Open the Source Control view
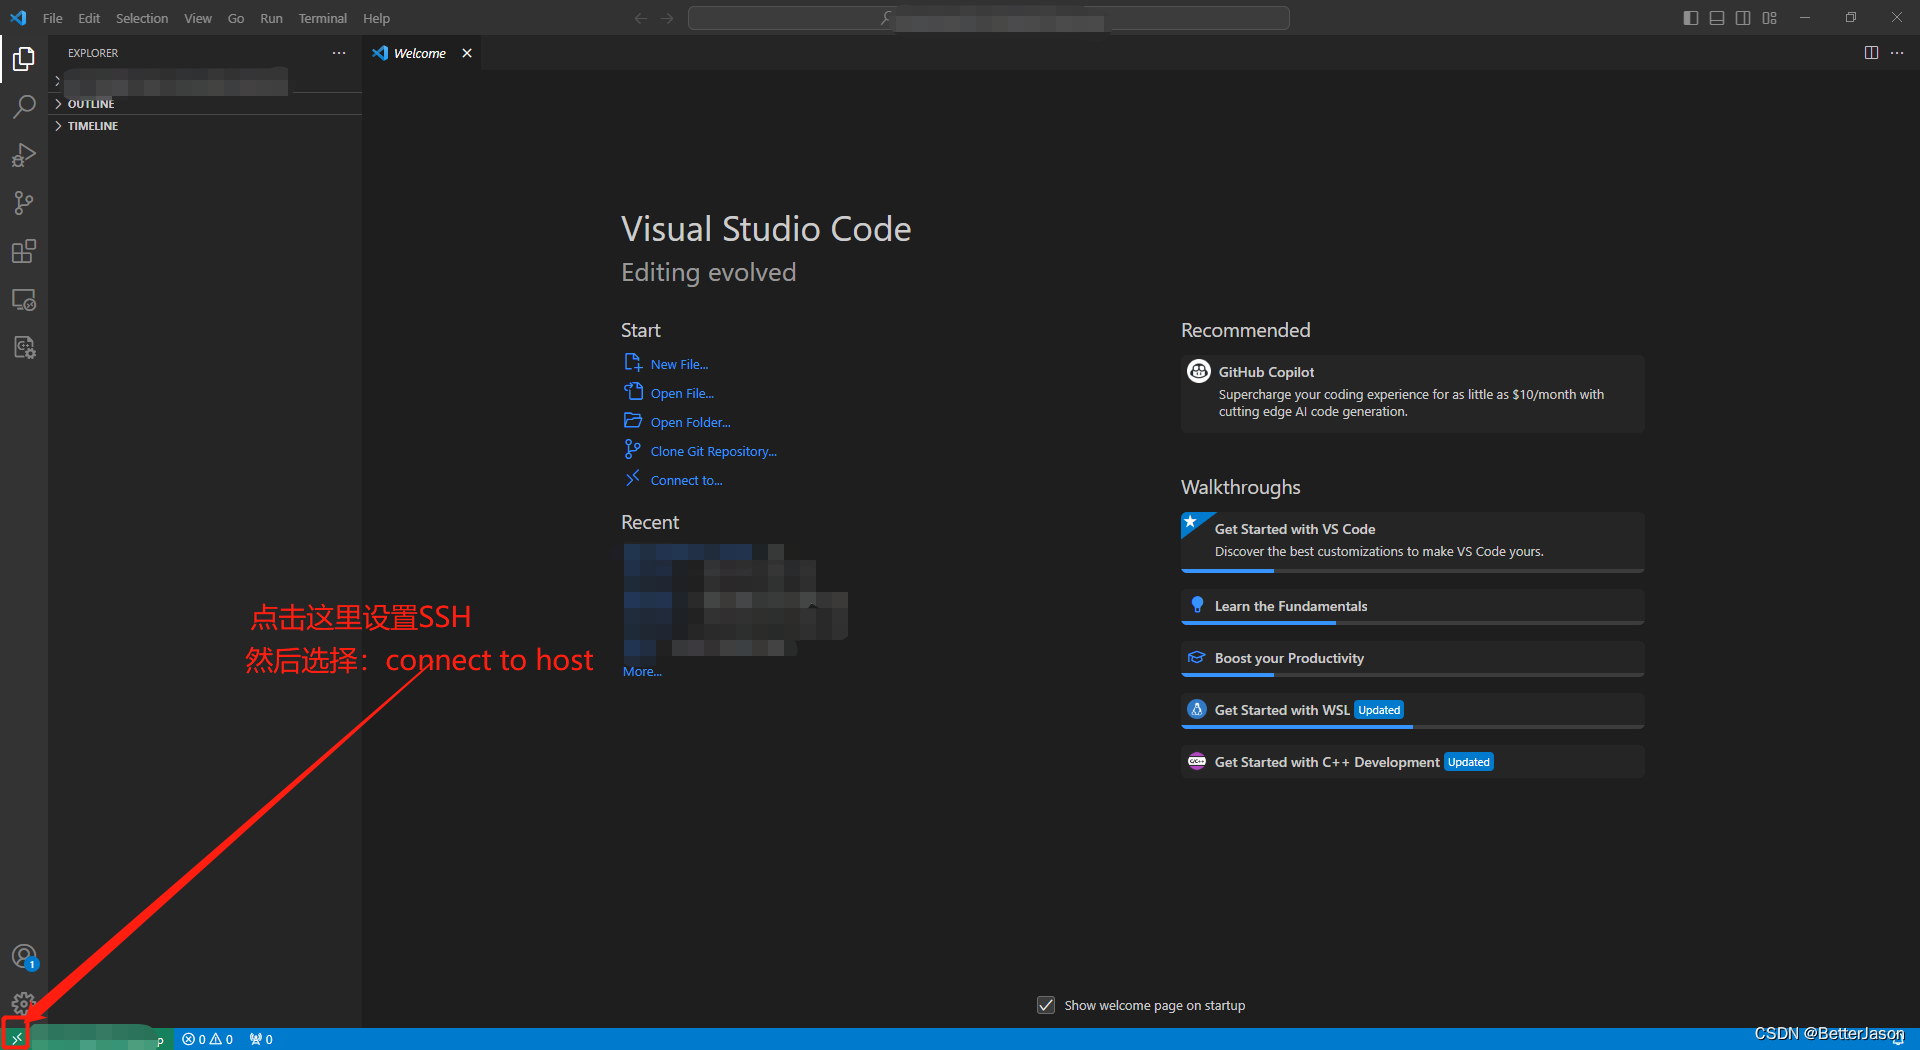The image size is (1920, 1050). (24, 203)
